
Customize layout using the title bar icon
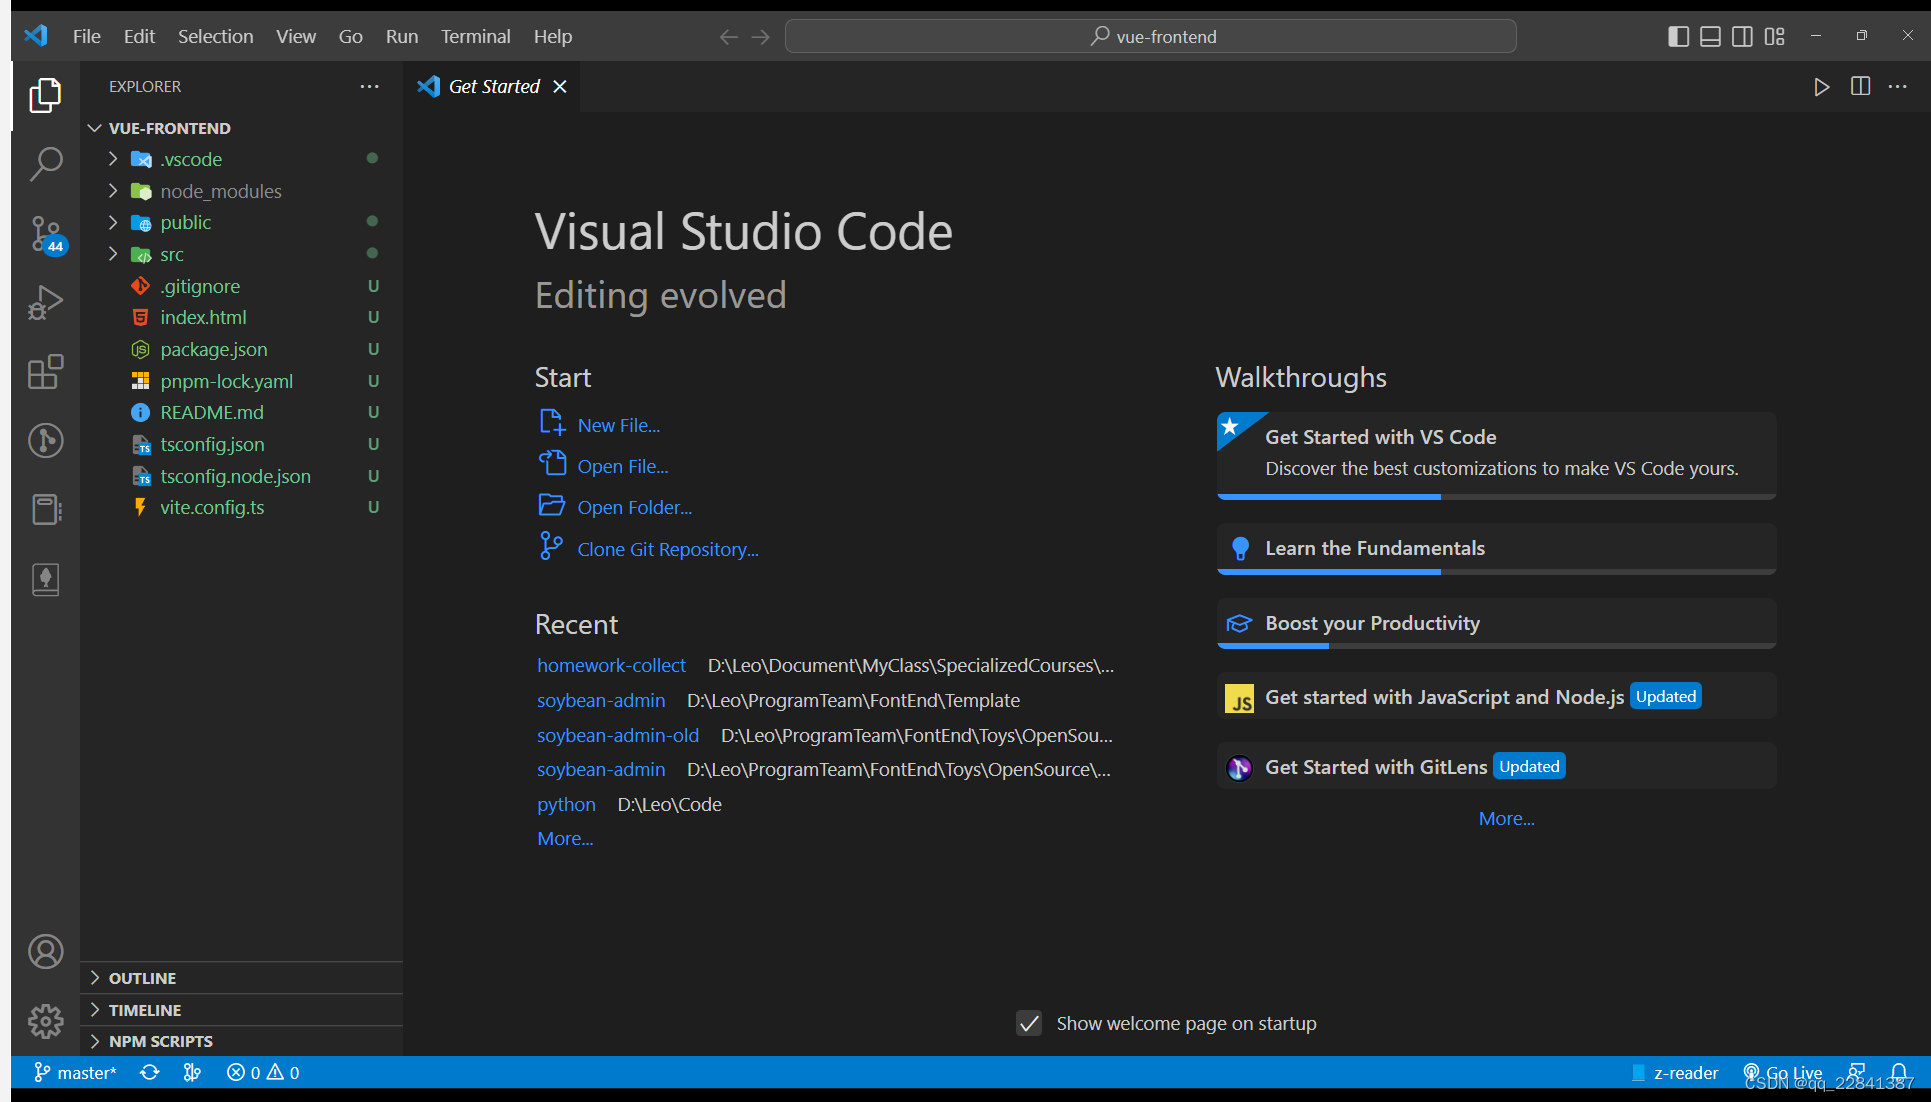(1775, 37)
